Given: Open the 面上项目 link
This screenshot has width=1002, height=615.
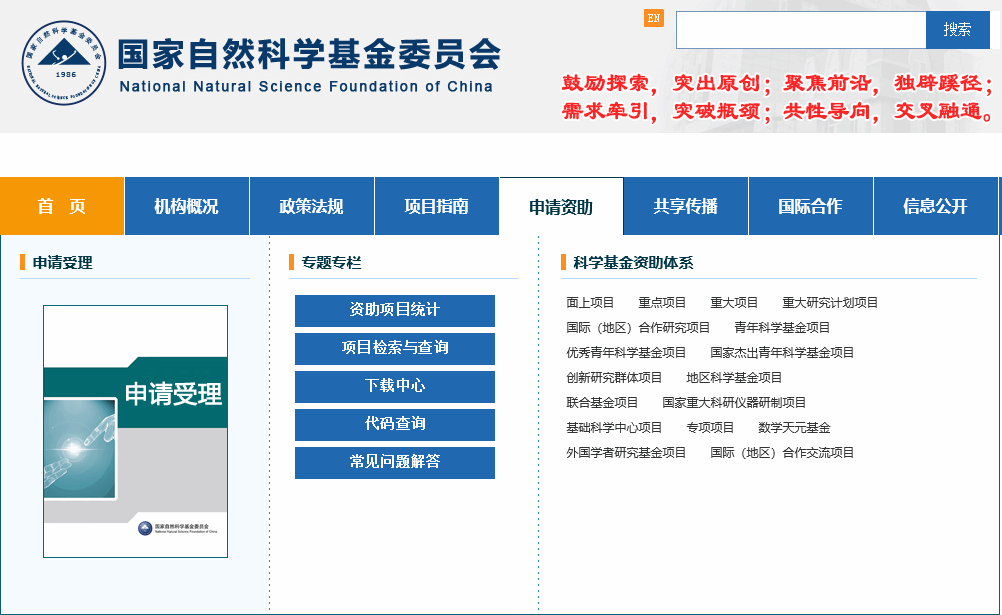Looking at the screenshot, I should (x=590, y=303).
